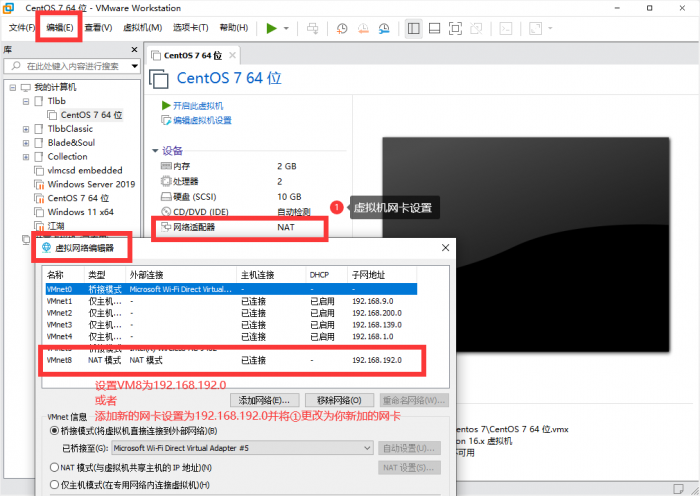Collapse the 设备 section arrow

155,151
